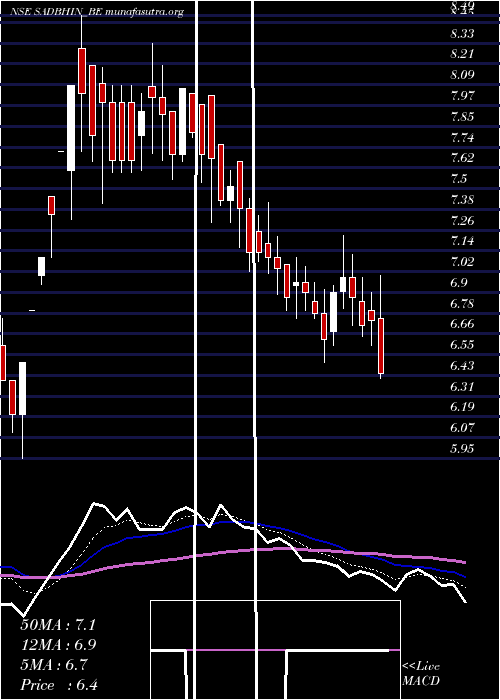The width and height of the screenshot is (500, 700).
Task: Click the 6.19 price axis label
Action: click(462, 407)
